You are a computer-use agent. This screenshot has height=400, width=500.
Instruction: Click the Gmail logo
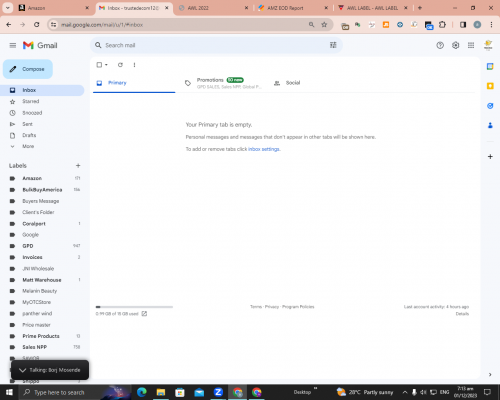40,45
